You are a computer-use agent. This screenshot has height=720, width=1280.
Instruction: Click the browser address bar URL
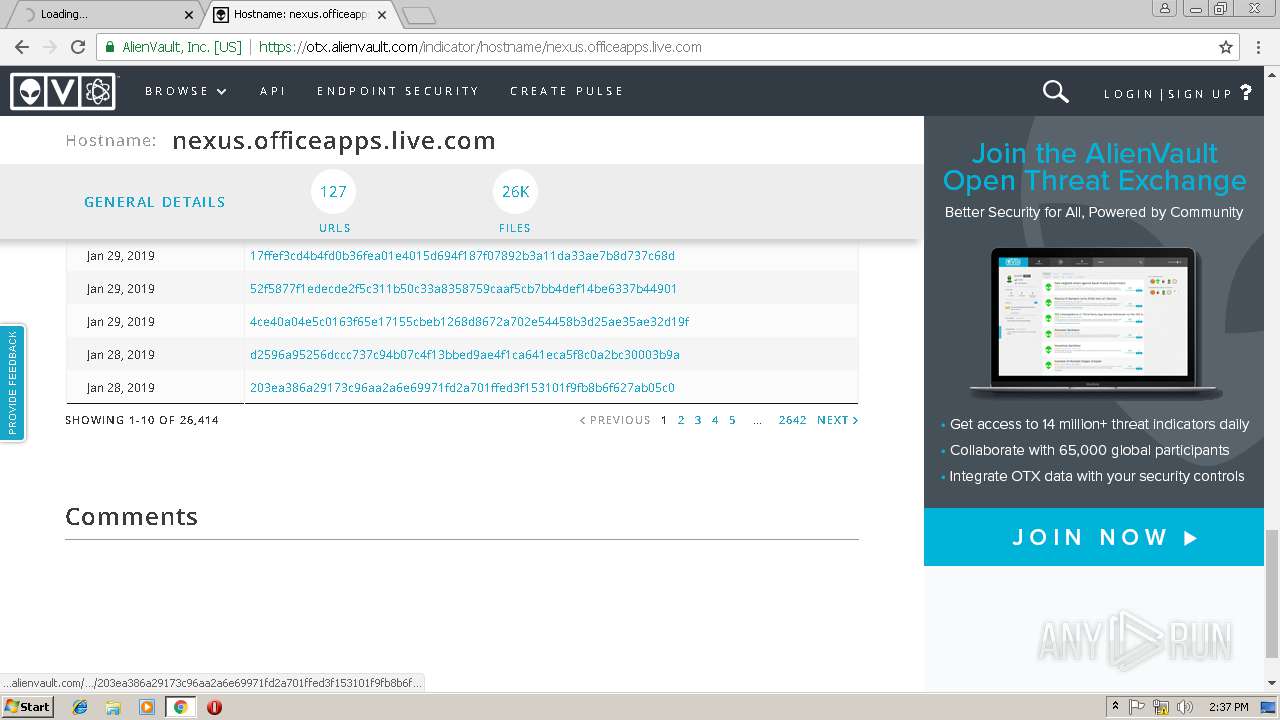tap(480, 47)
